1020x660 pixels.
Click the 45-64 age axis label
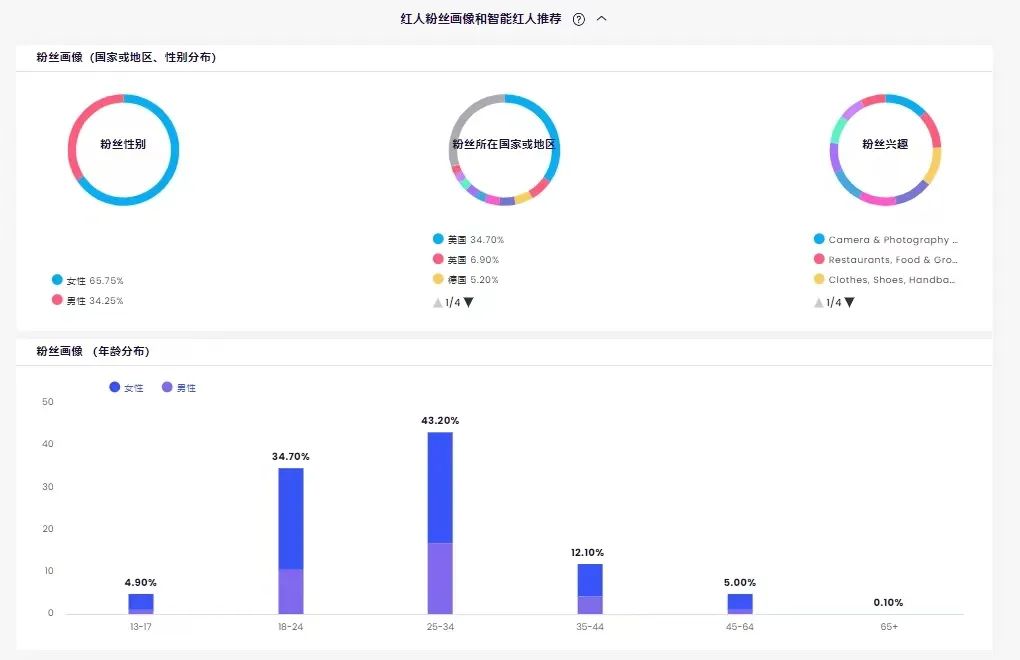click(x=740, y=627)
